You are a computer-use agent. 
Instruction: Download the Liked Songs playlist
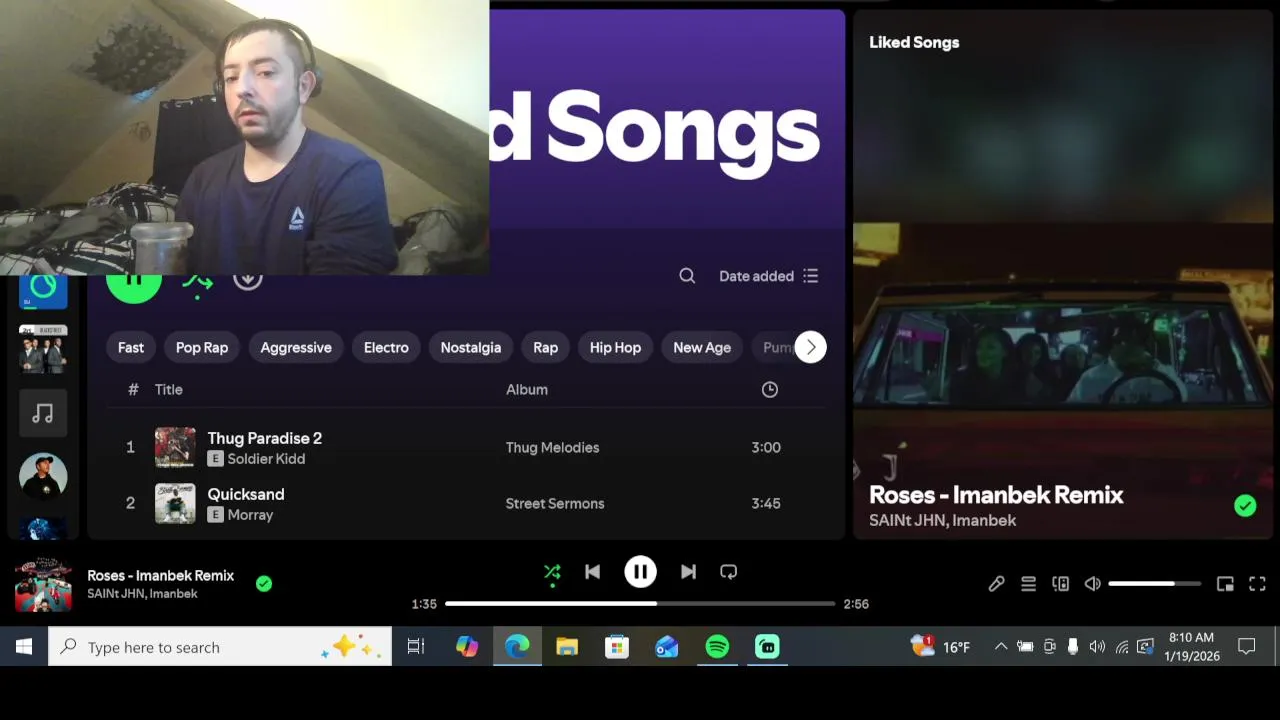click(x=248, y=282)
